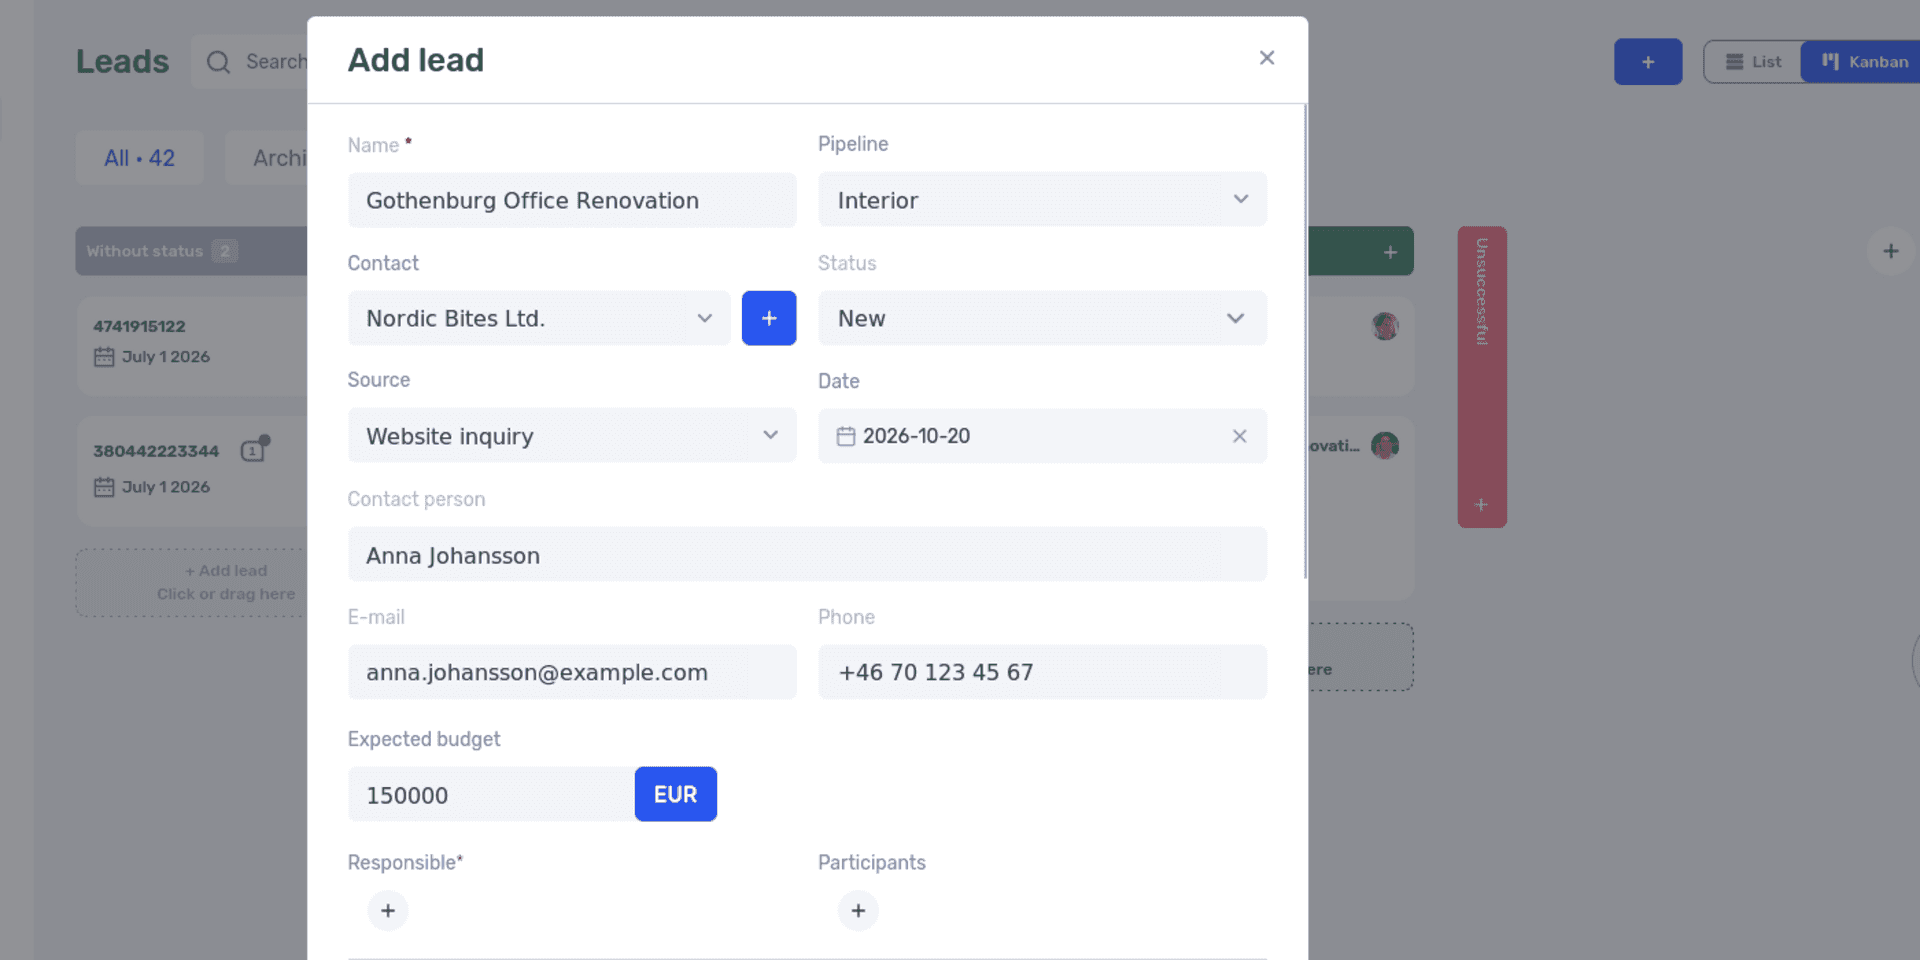Open comment icon on lead 380442223344

(x=255, y=449)
